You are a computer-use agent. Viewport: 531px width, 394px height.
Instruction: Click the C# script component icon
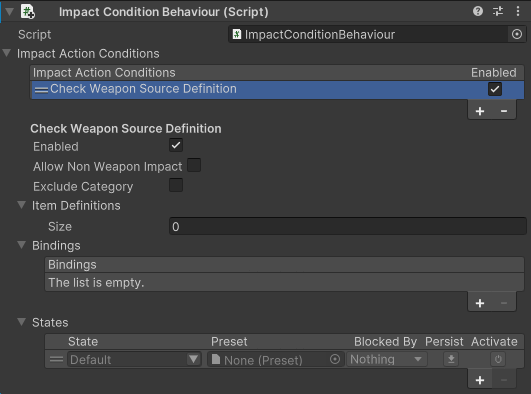coord(27,12)
